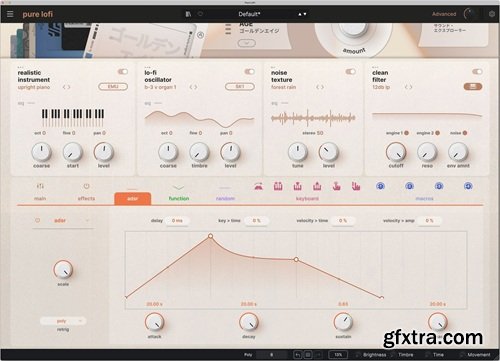This screenshot has width=500, height=361.
Task: Toggle engine 1 routing to filter
Action: (406, 133)
